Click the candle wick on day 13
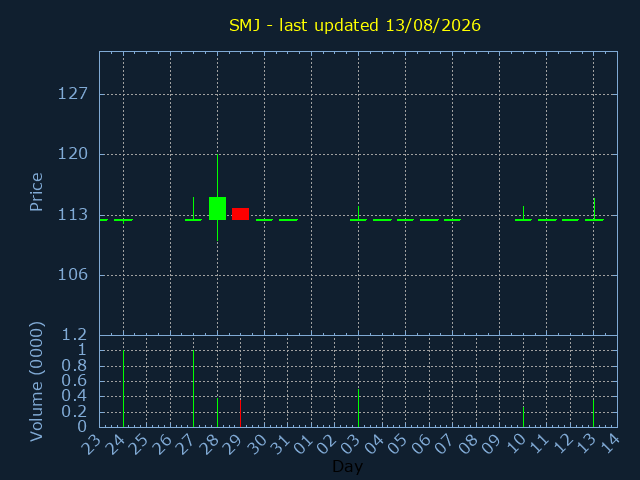 pyautogui.click(x=594, y=209)
